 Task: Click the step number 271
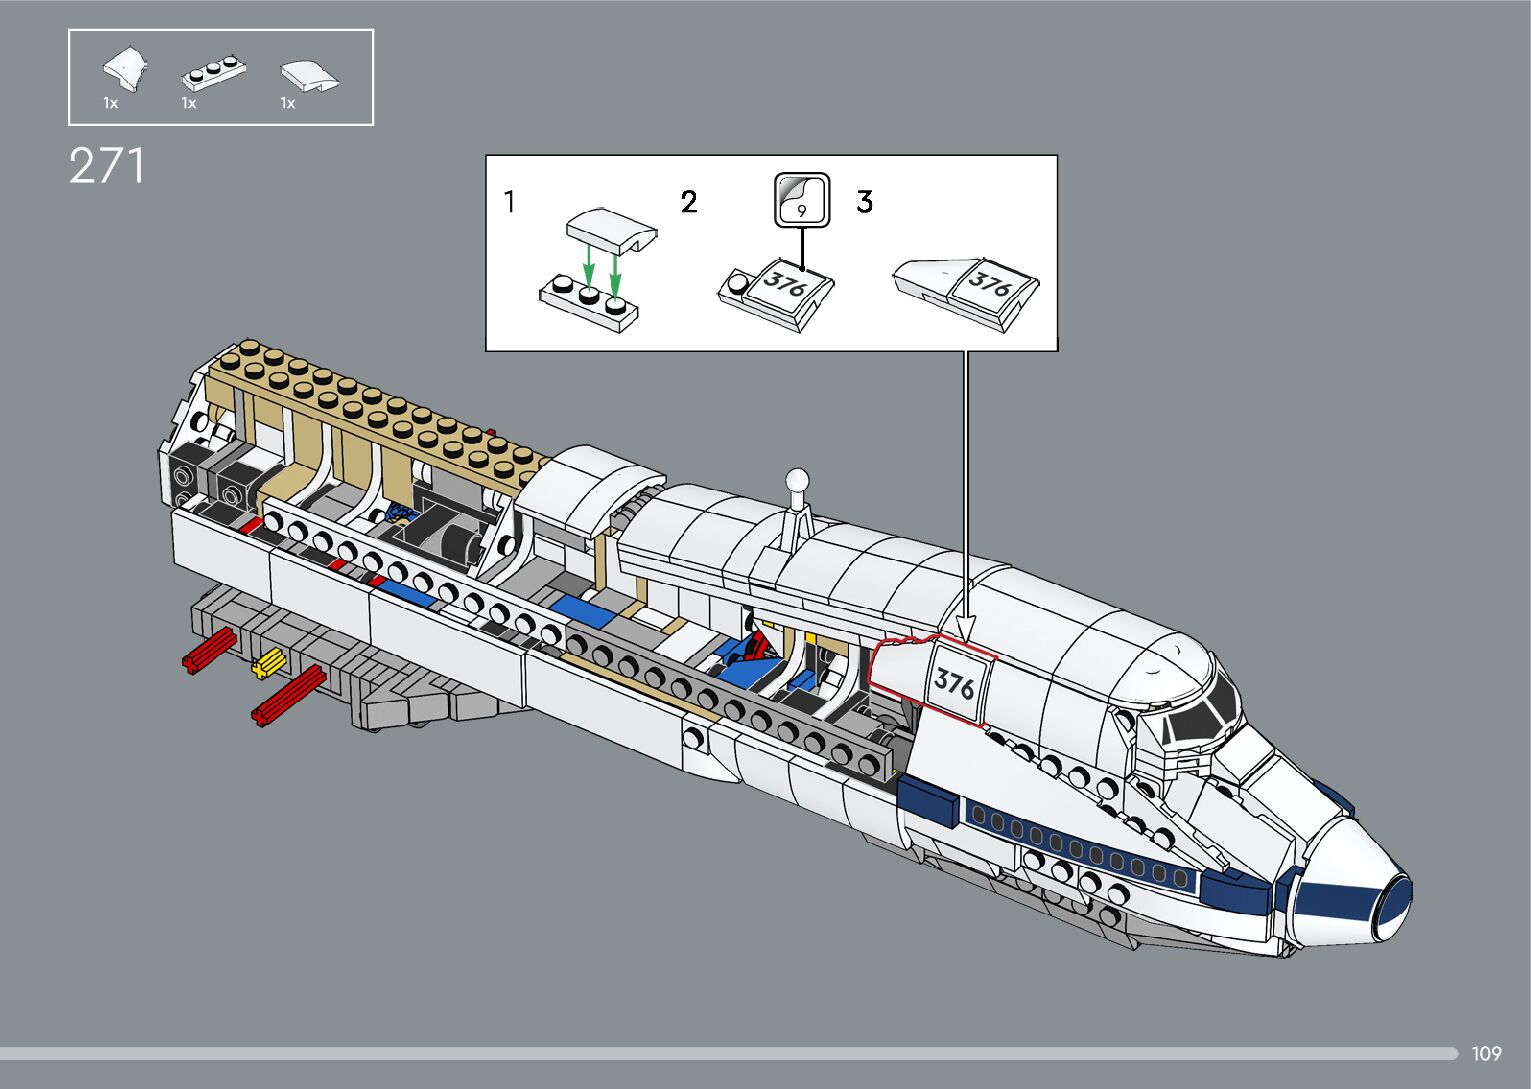pos(107,167)
